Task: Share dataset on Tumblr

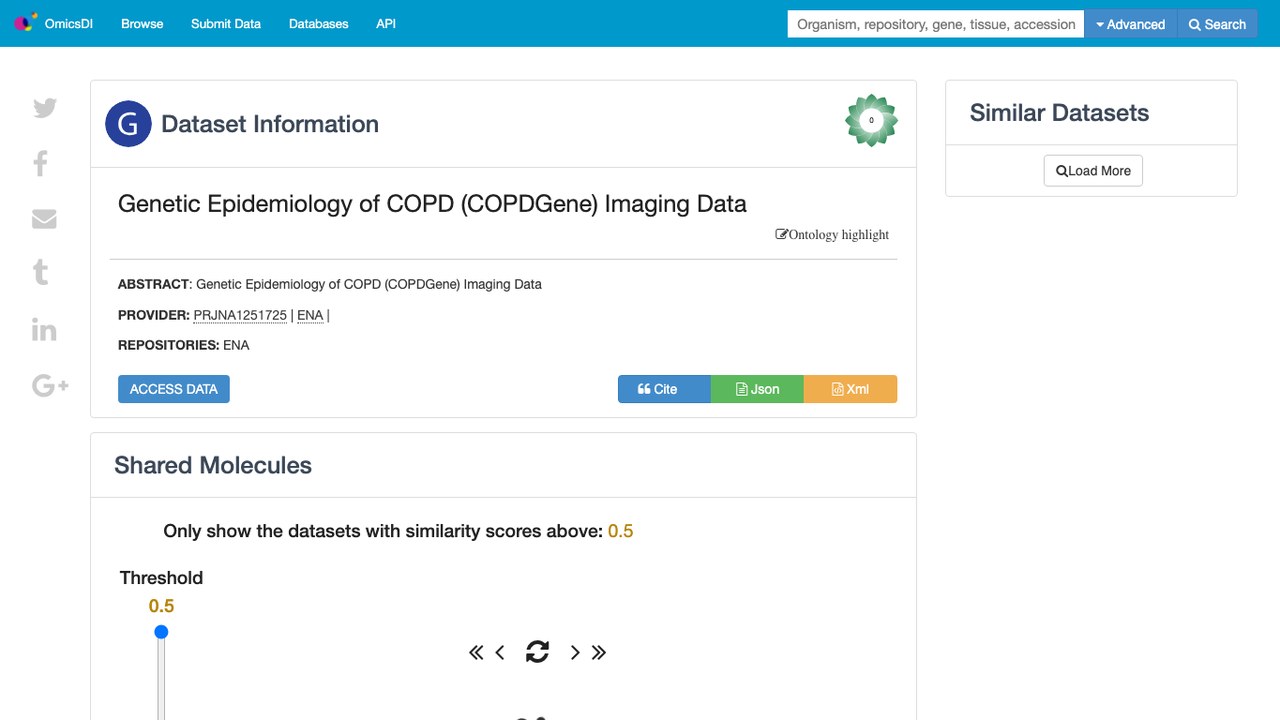Action: coord(41,272)
